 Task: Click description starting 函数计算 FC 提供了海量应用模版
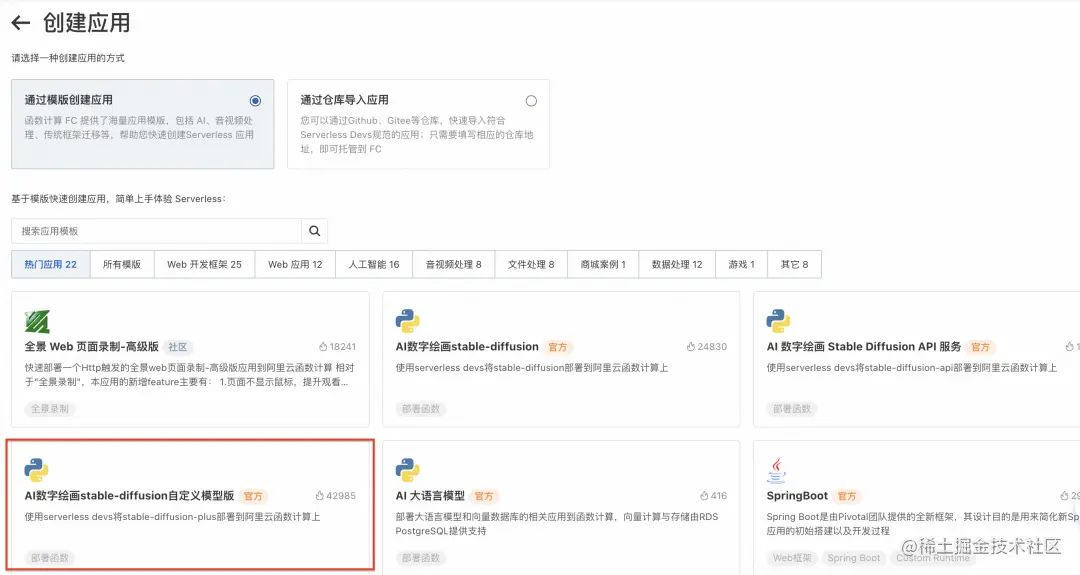[x=139, y=127]
